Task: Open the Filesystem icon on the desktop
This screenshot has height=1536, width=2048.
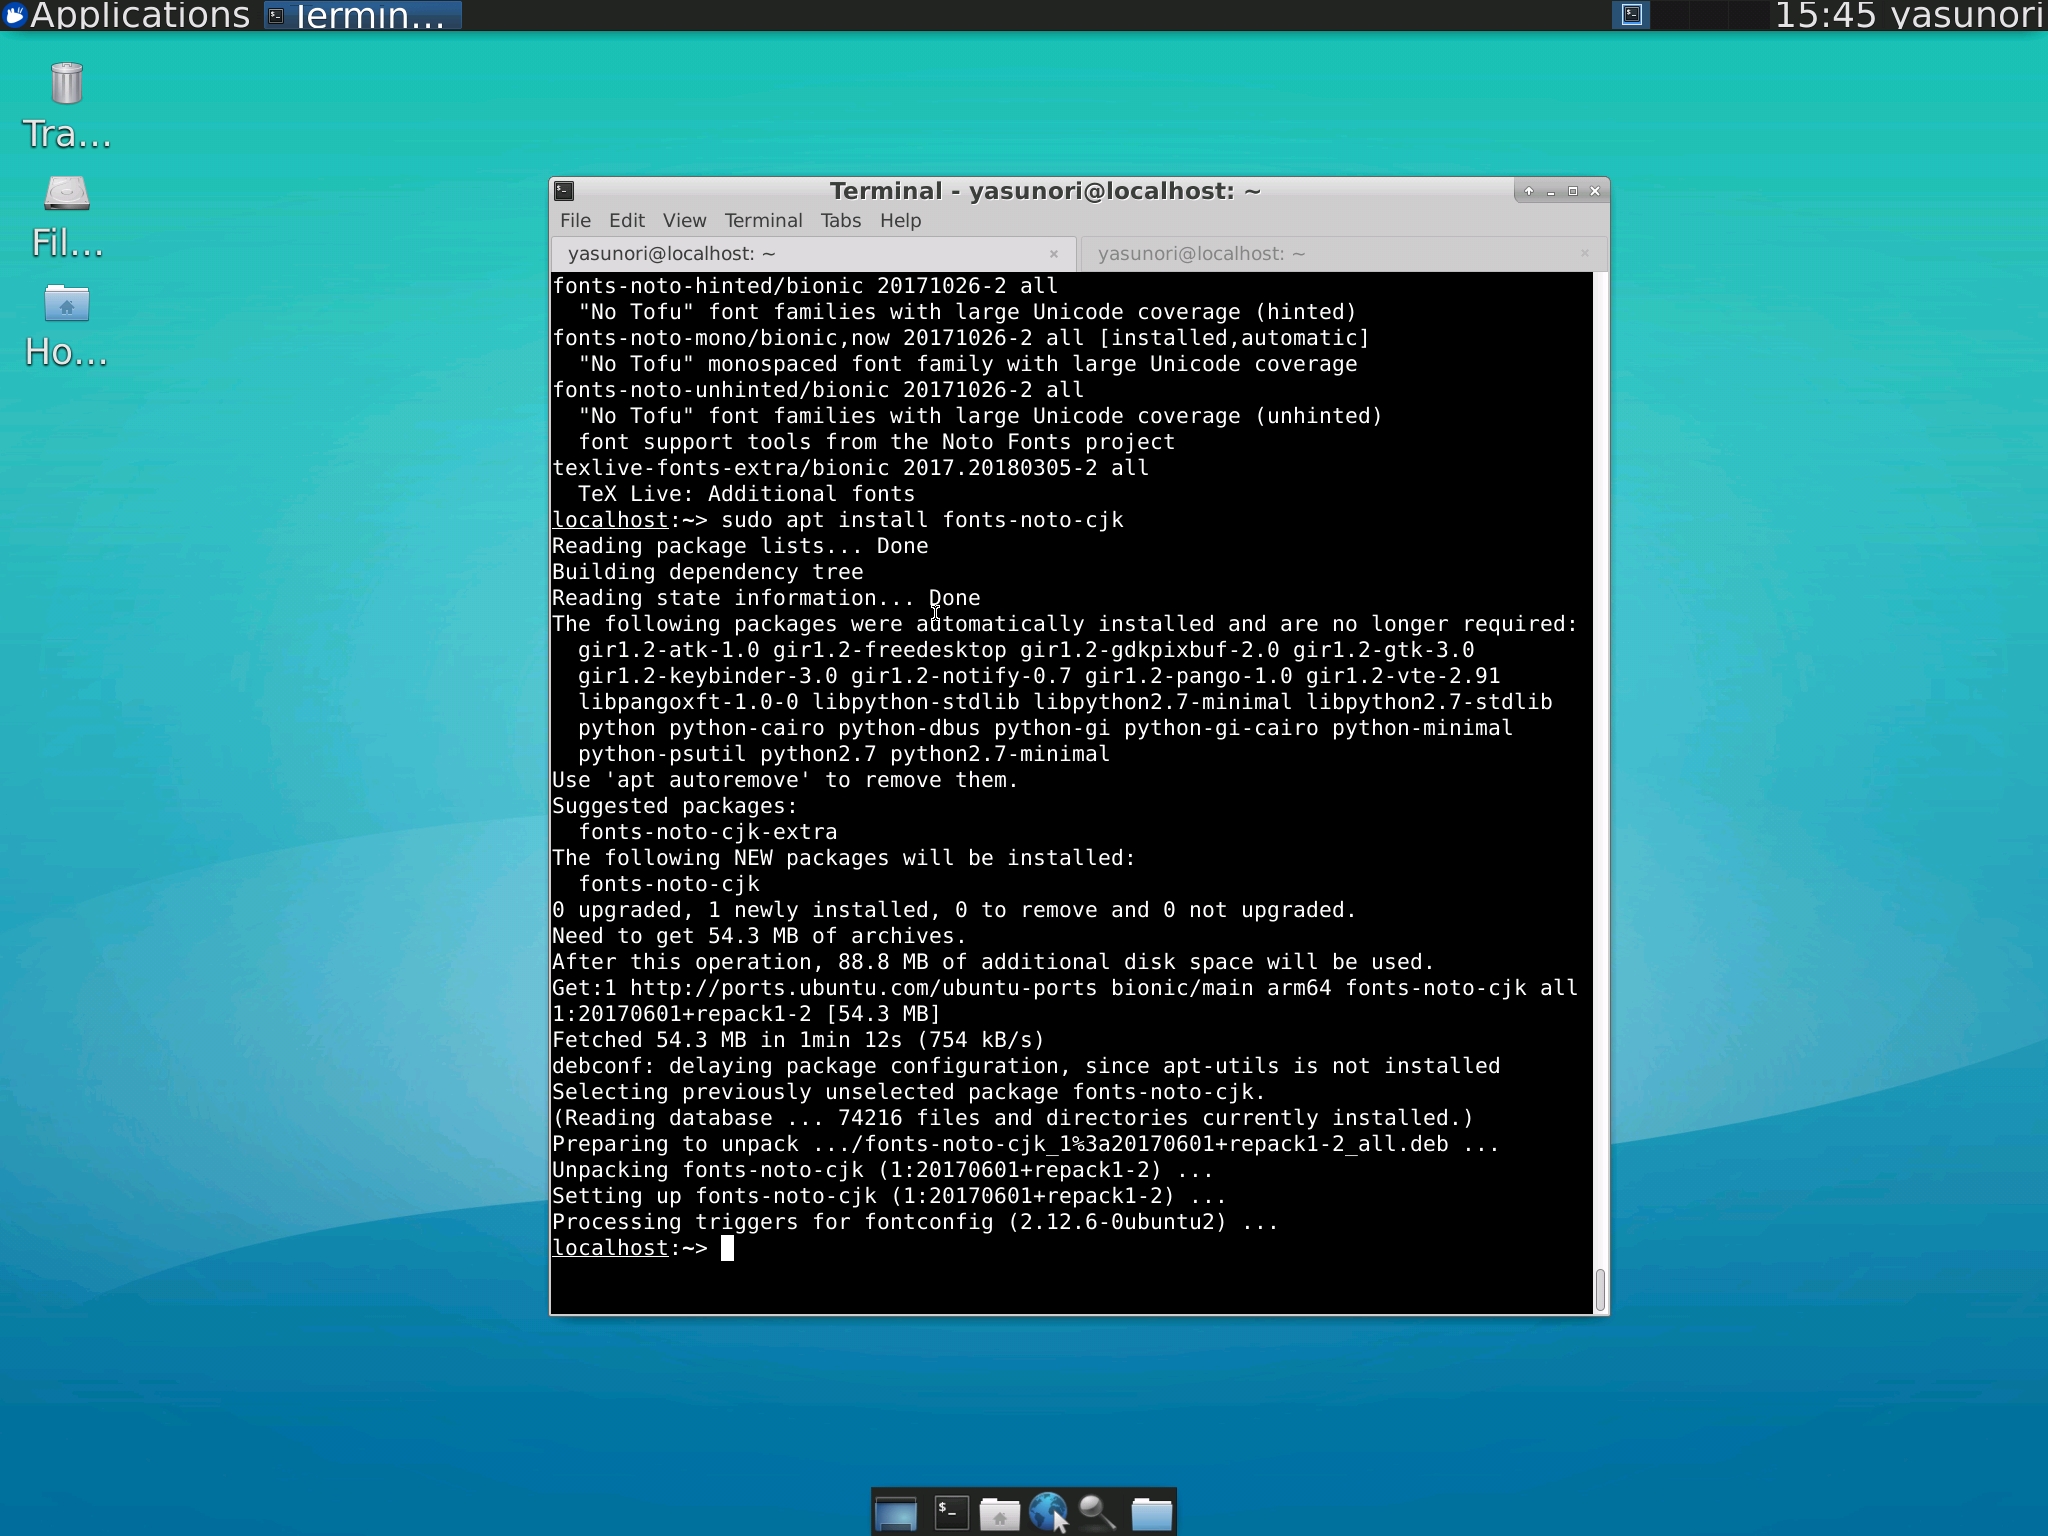Action: click(x=66, y=196)
